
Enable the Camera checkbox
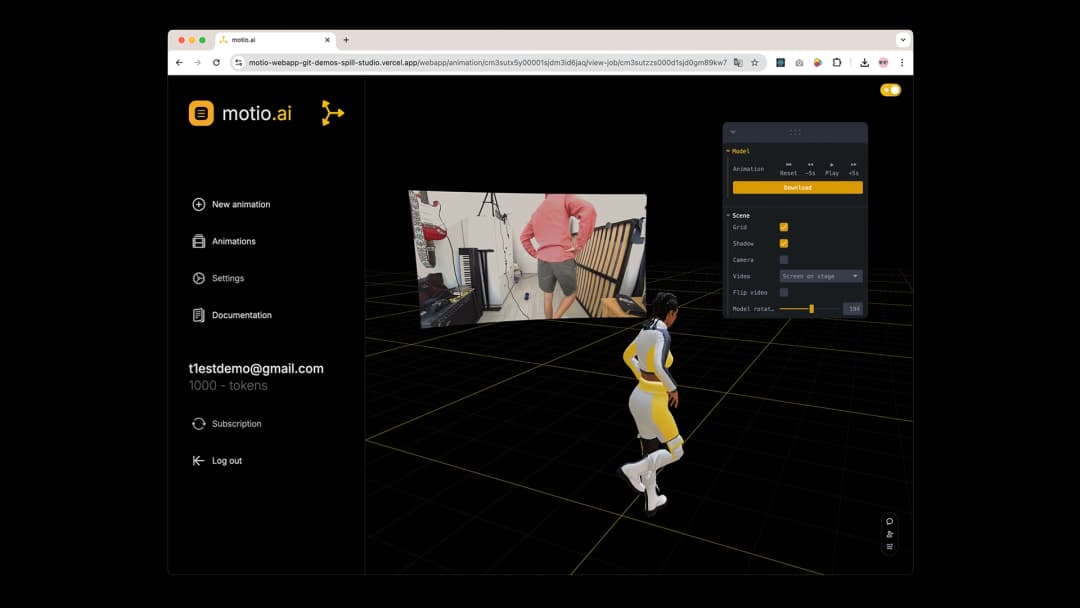(784, 260)
